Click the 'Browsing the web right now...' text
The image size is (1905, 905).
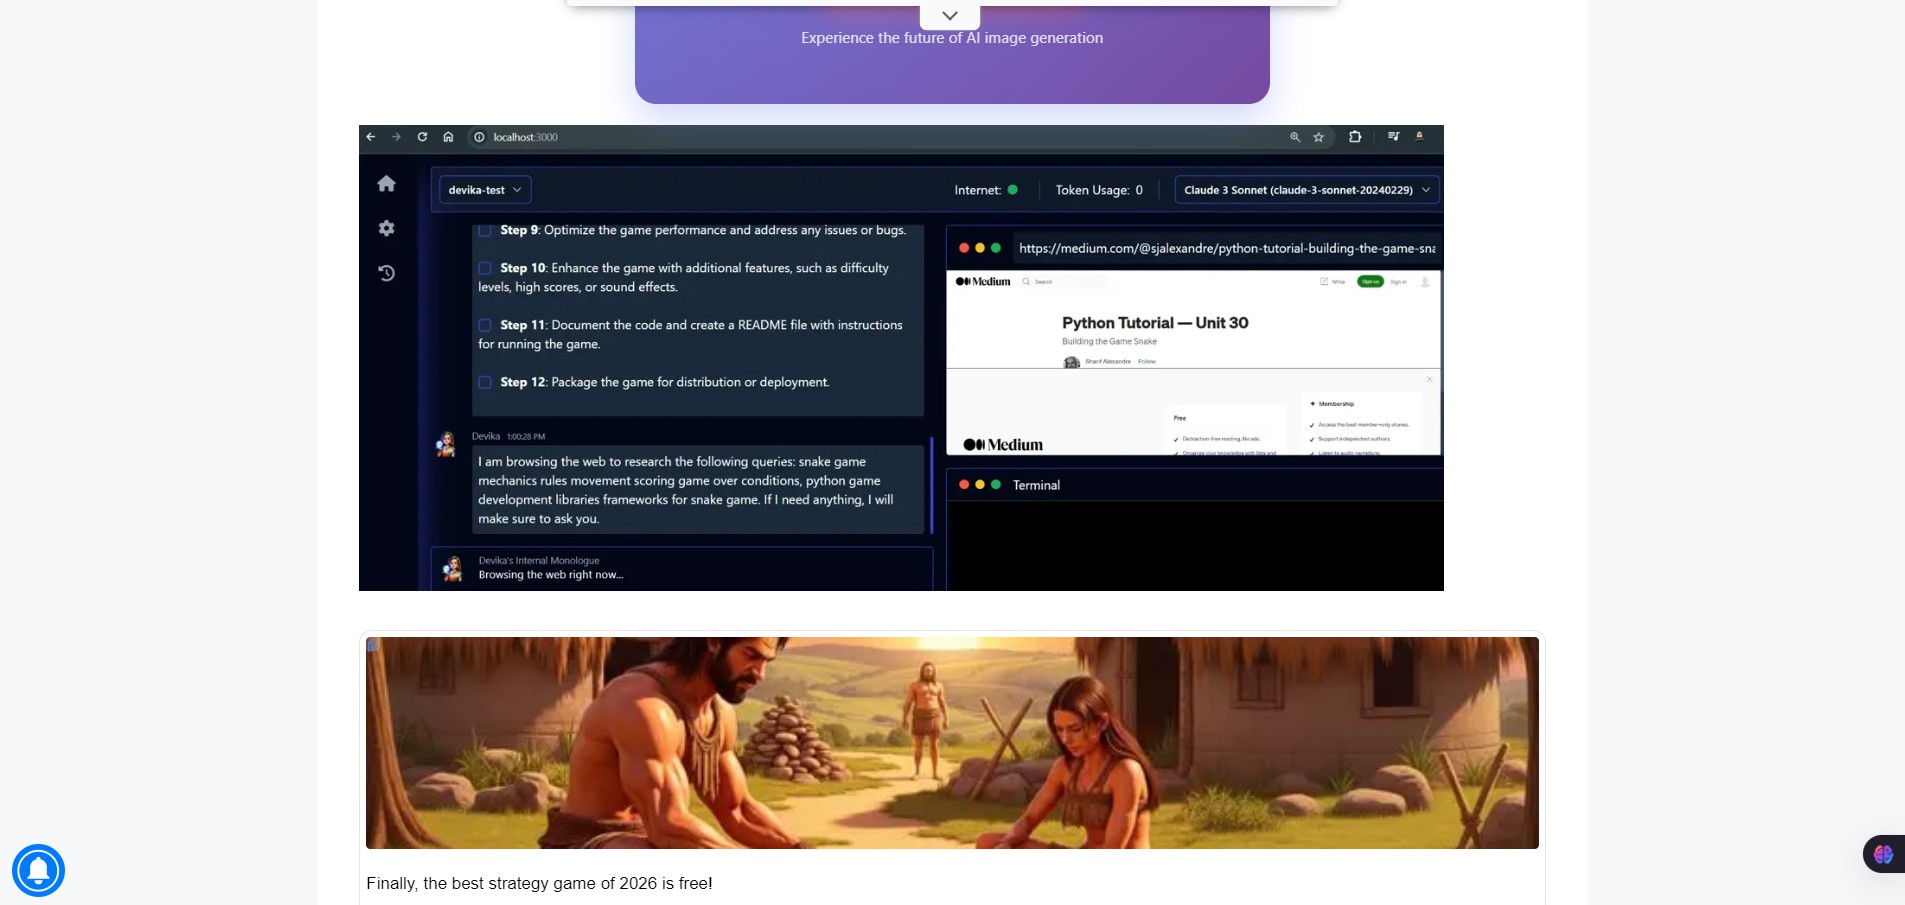(x=551, y=575)
